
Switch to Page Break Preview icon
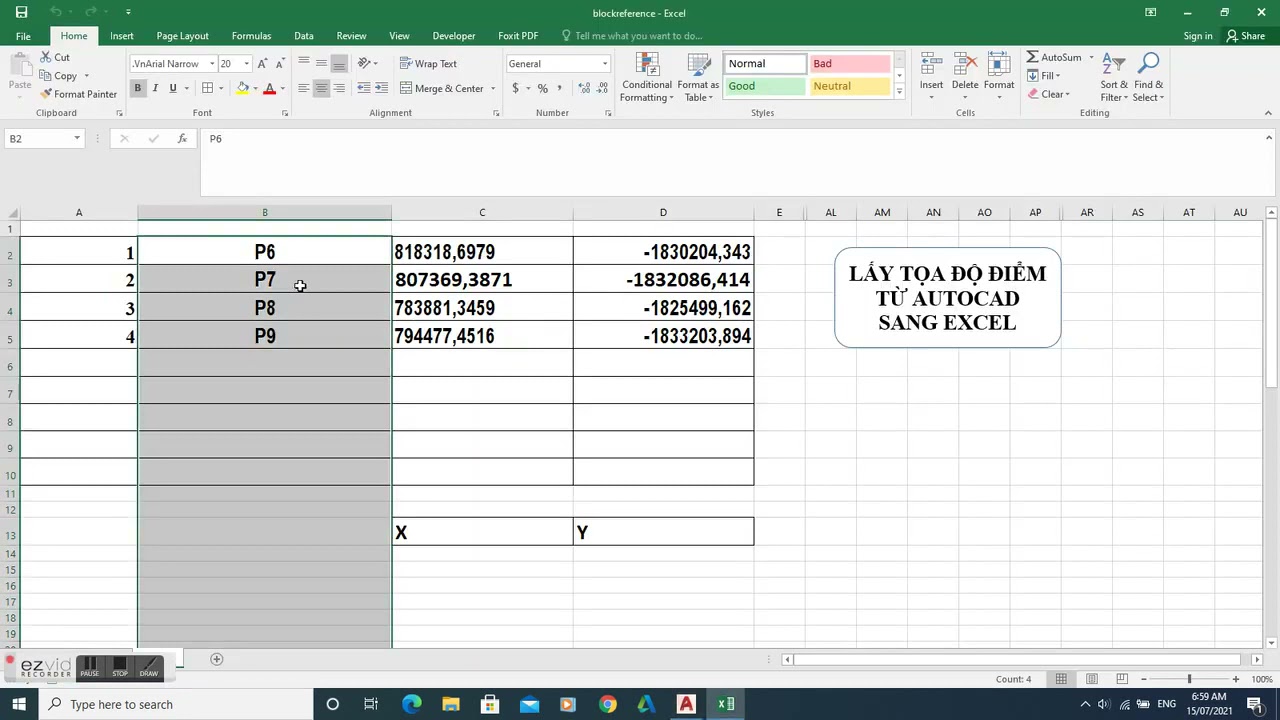click(x=1121, y=679)
